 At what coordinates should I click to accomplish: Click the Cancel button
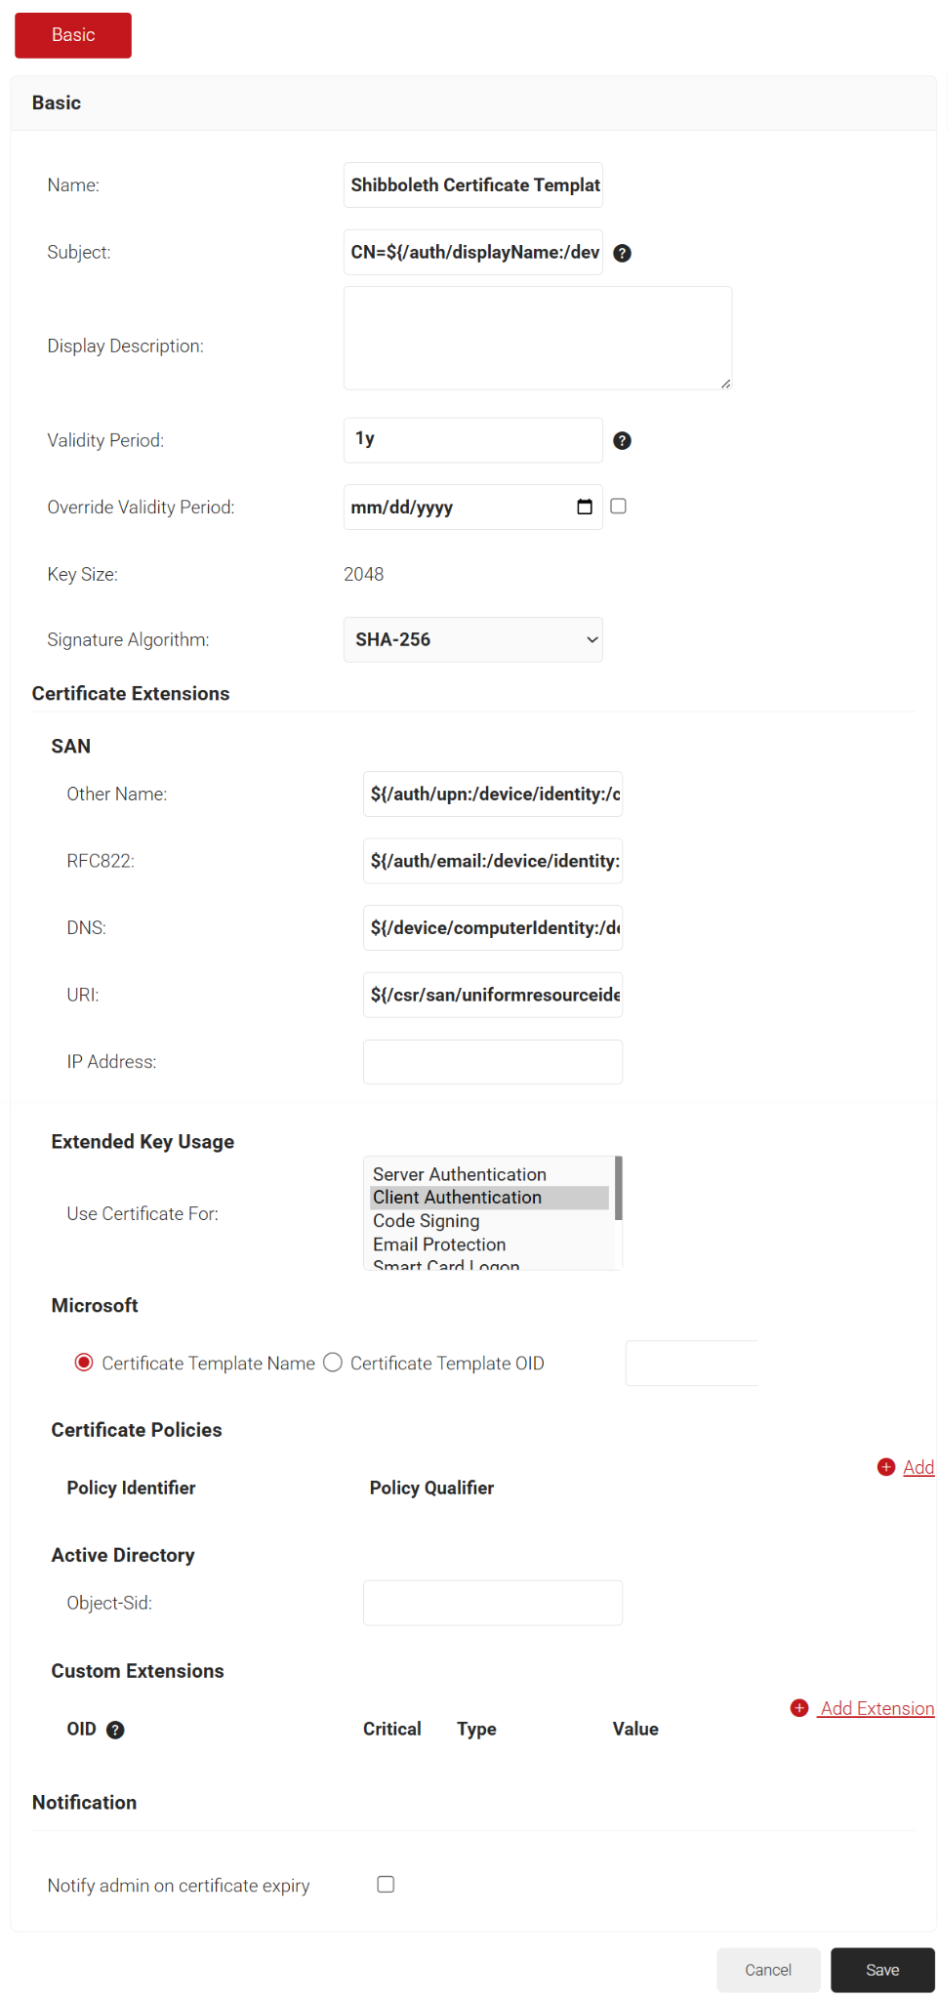tap(767, 1970)
